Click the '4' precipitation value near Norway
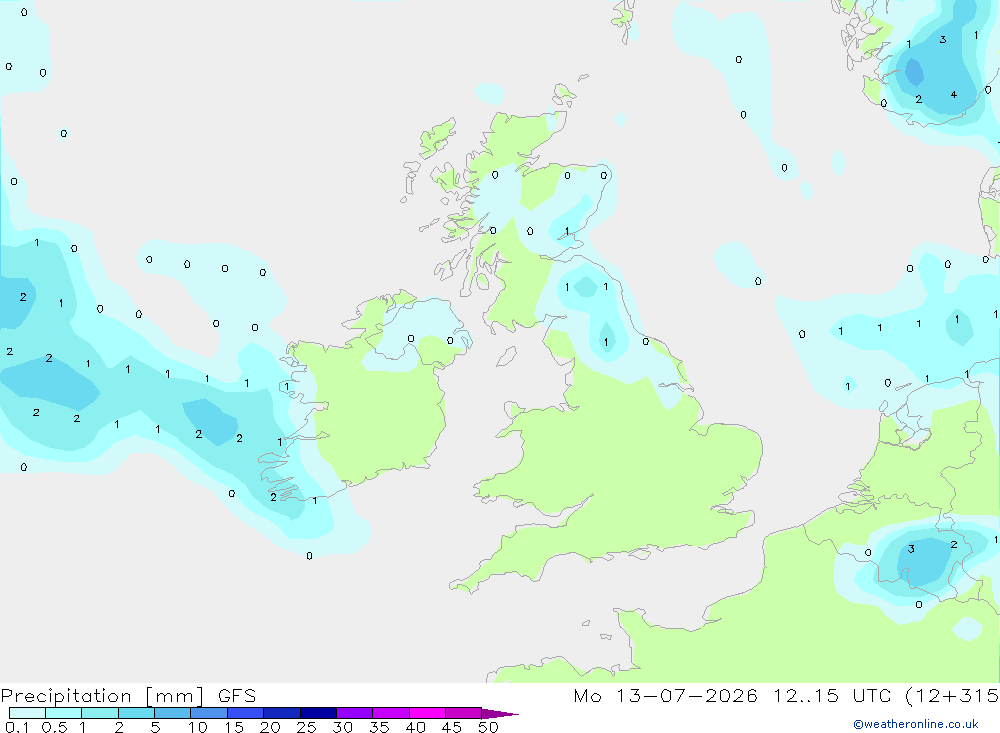1000x733 pixels. point(953,94)
